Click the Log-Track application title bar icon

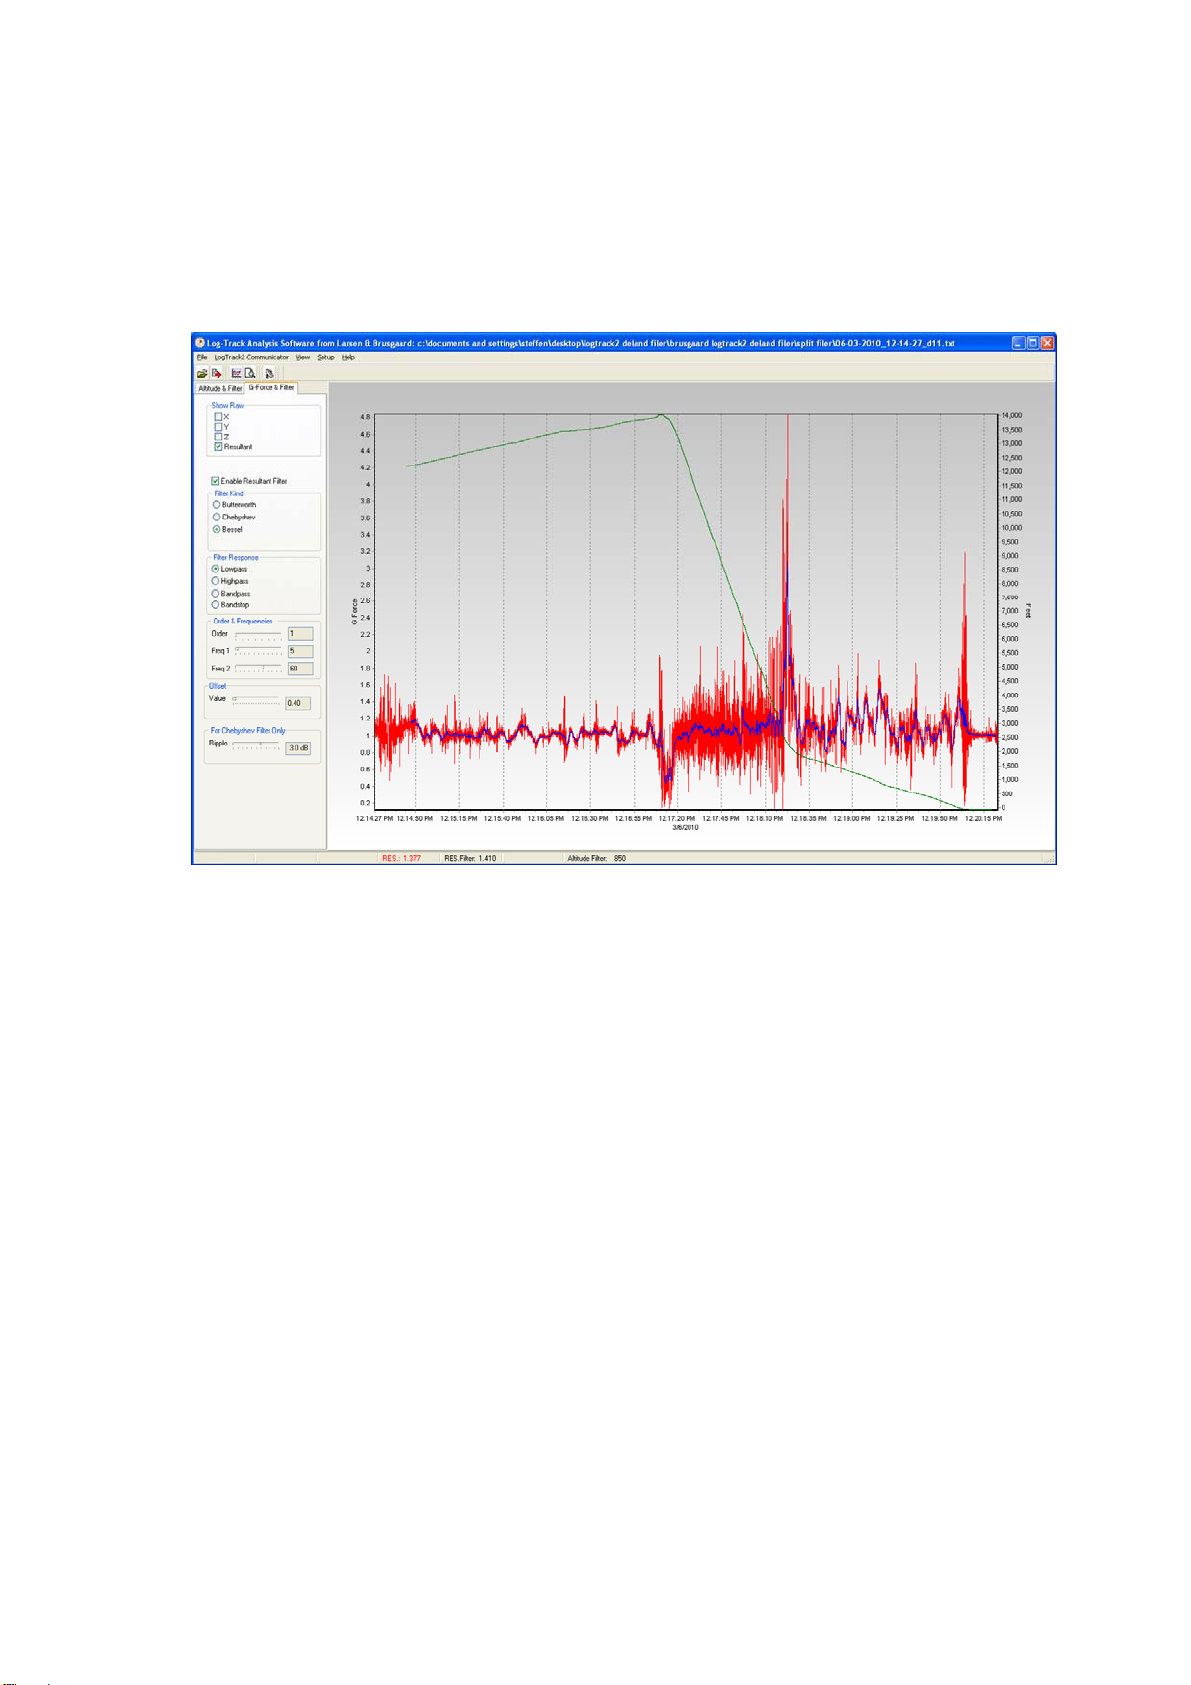pos(199,343)
